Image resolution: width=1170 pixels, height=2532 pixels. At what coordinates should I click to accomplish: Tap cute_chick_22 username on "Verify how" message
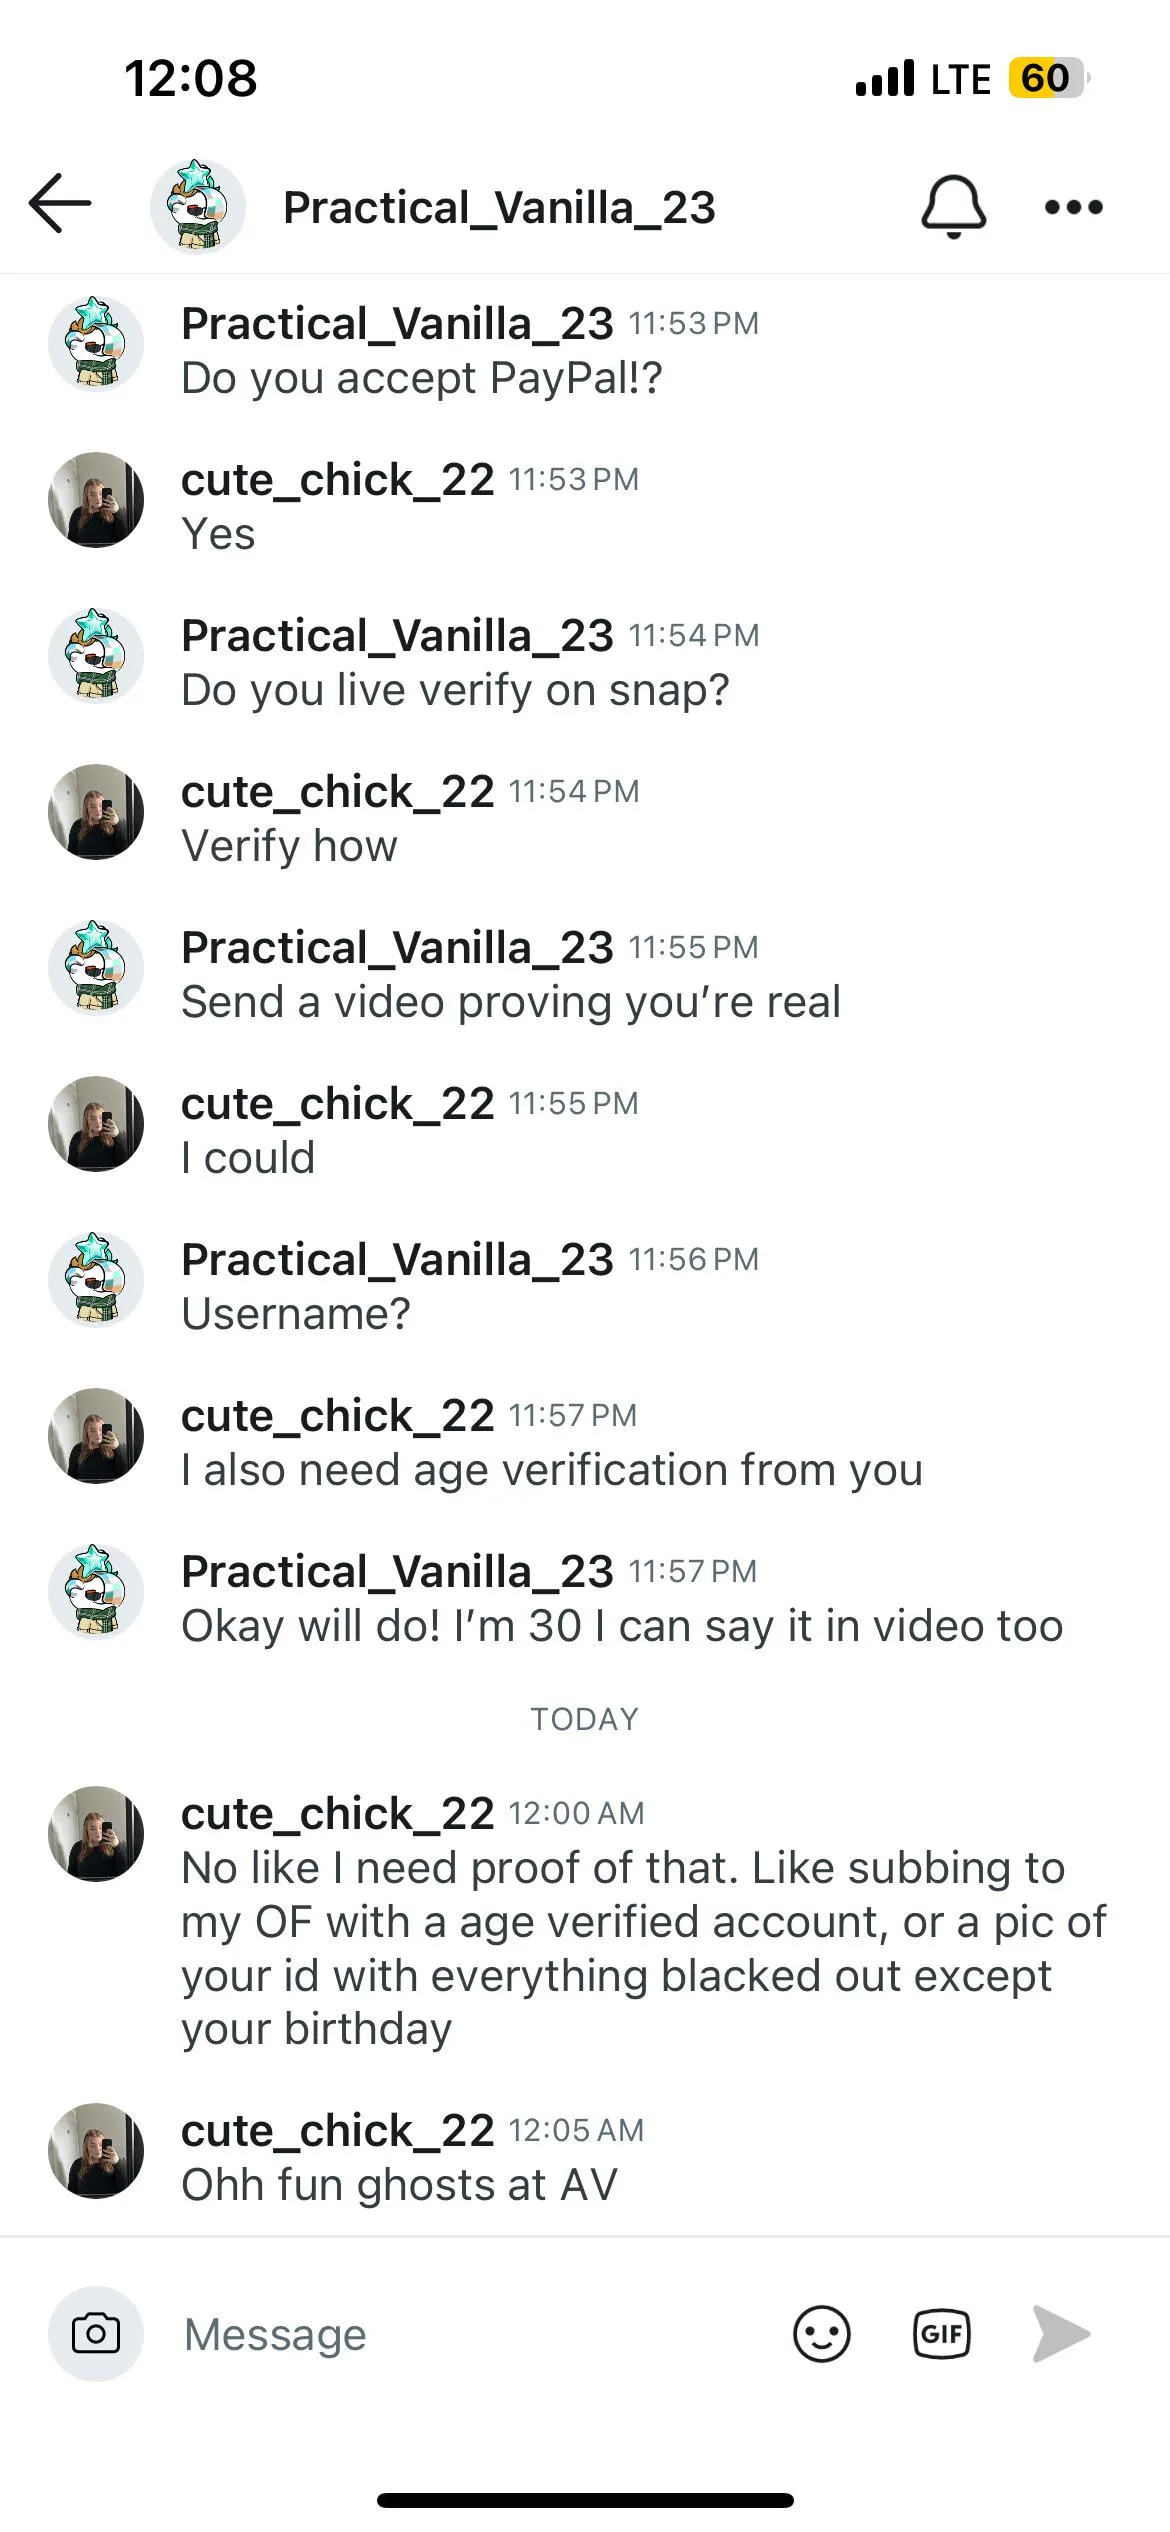click(337, 792)
